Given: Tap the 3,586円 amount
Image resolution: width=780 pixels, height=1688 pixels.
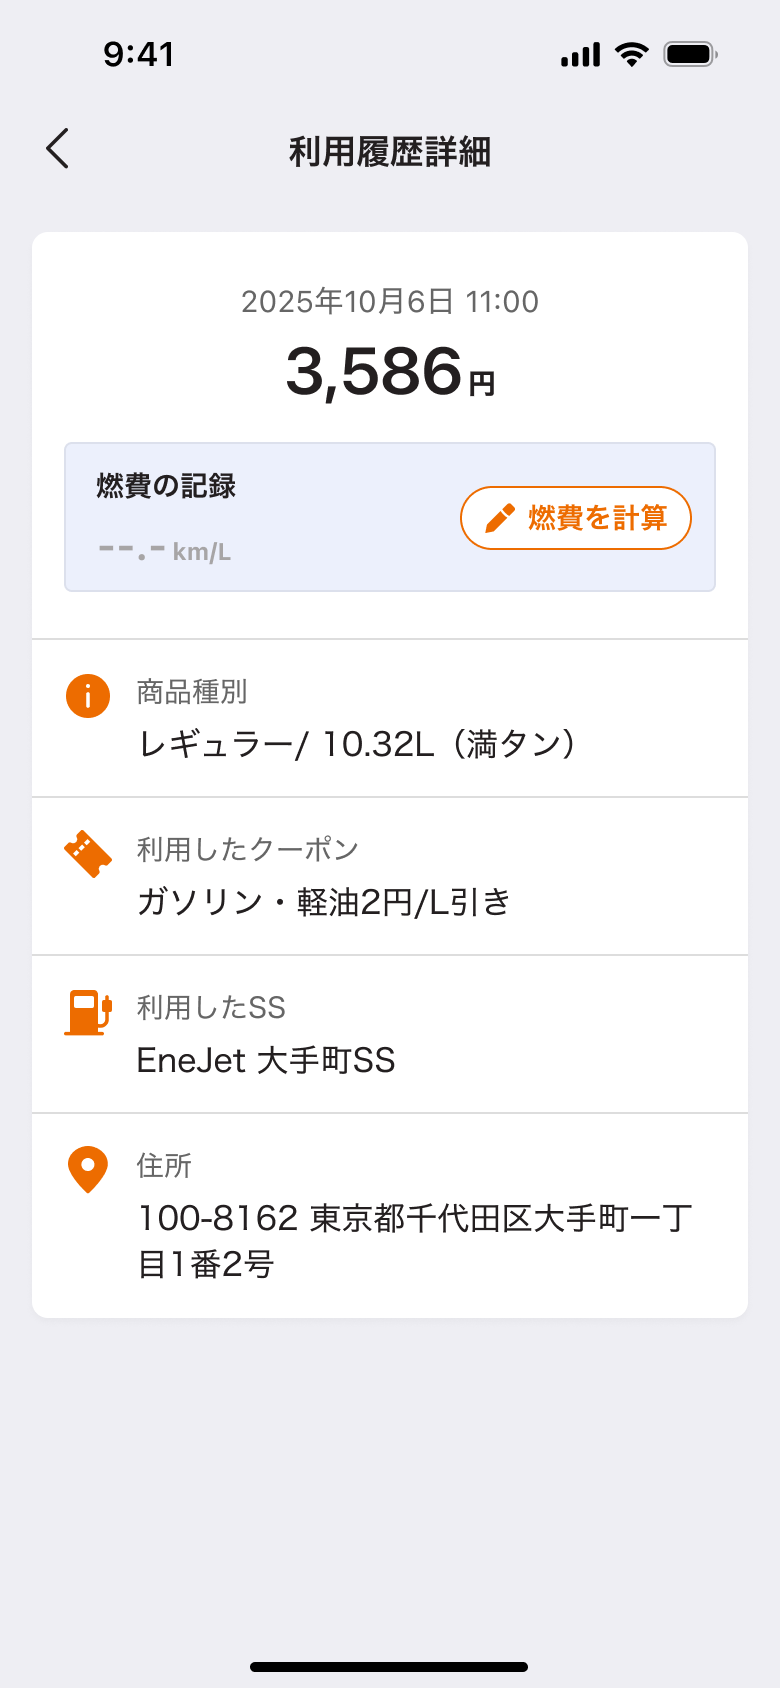Looking at the screenshot, I should click(x=390, y=372).
